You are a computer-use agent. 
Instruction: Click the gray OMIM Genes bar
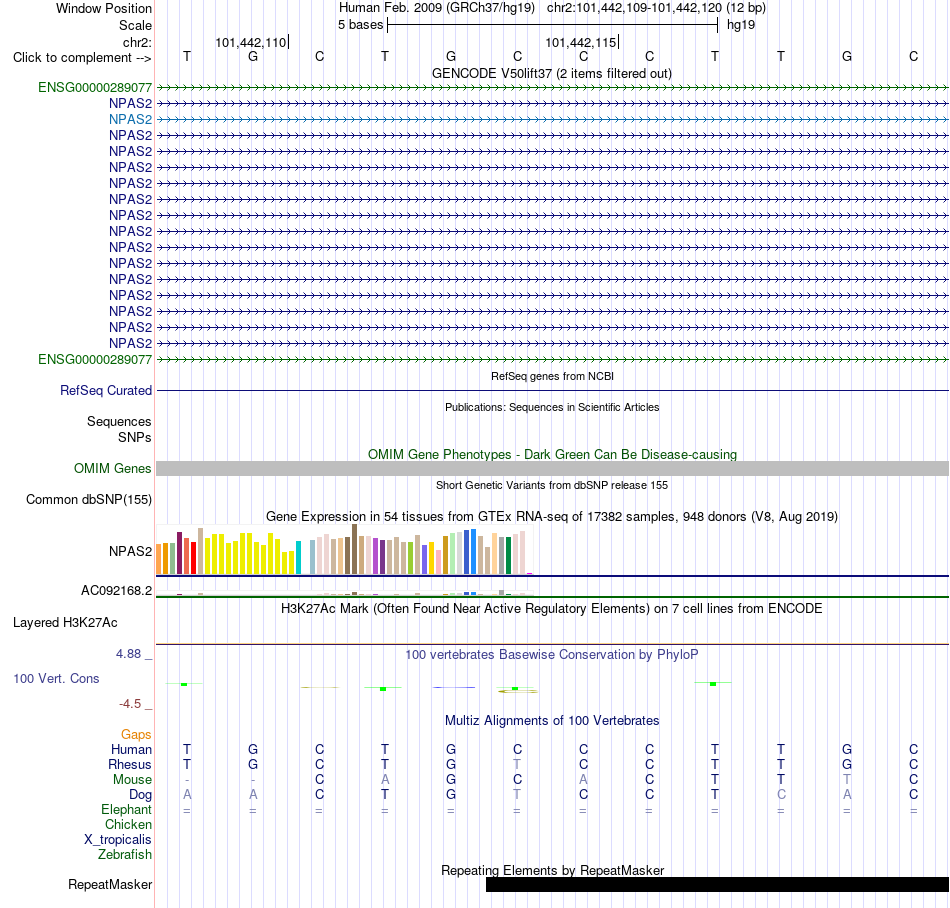pyautogui.click(x=552, y=468)
